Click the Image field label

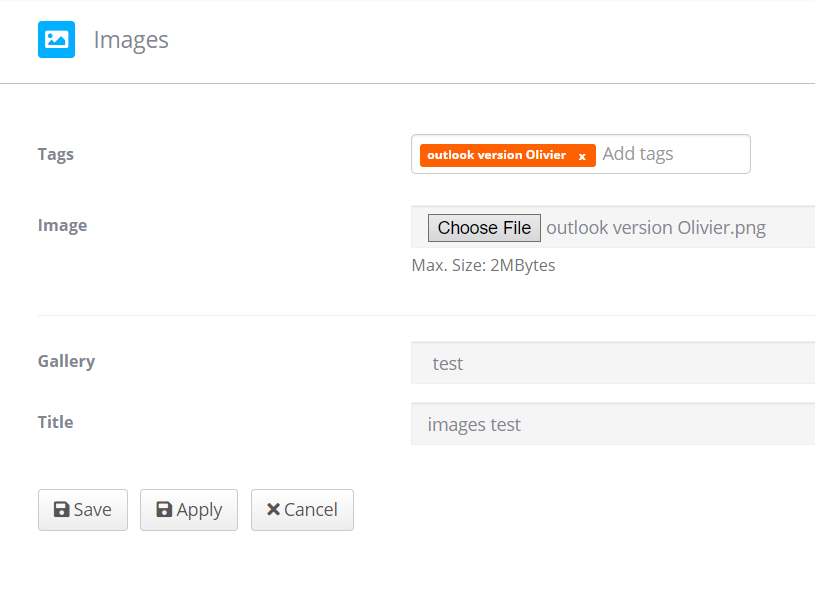point(62,225)
